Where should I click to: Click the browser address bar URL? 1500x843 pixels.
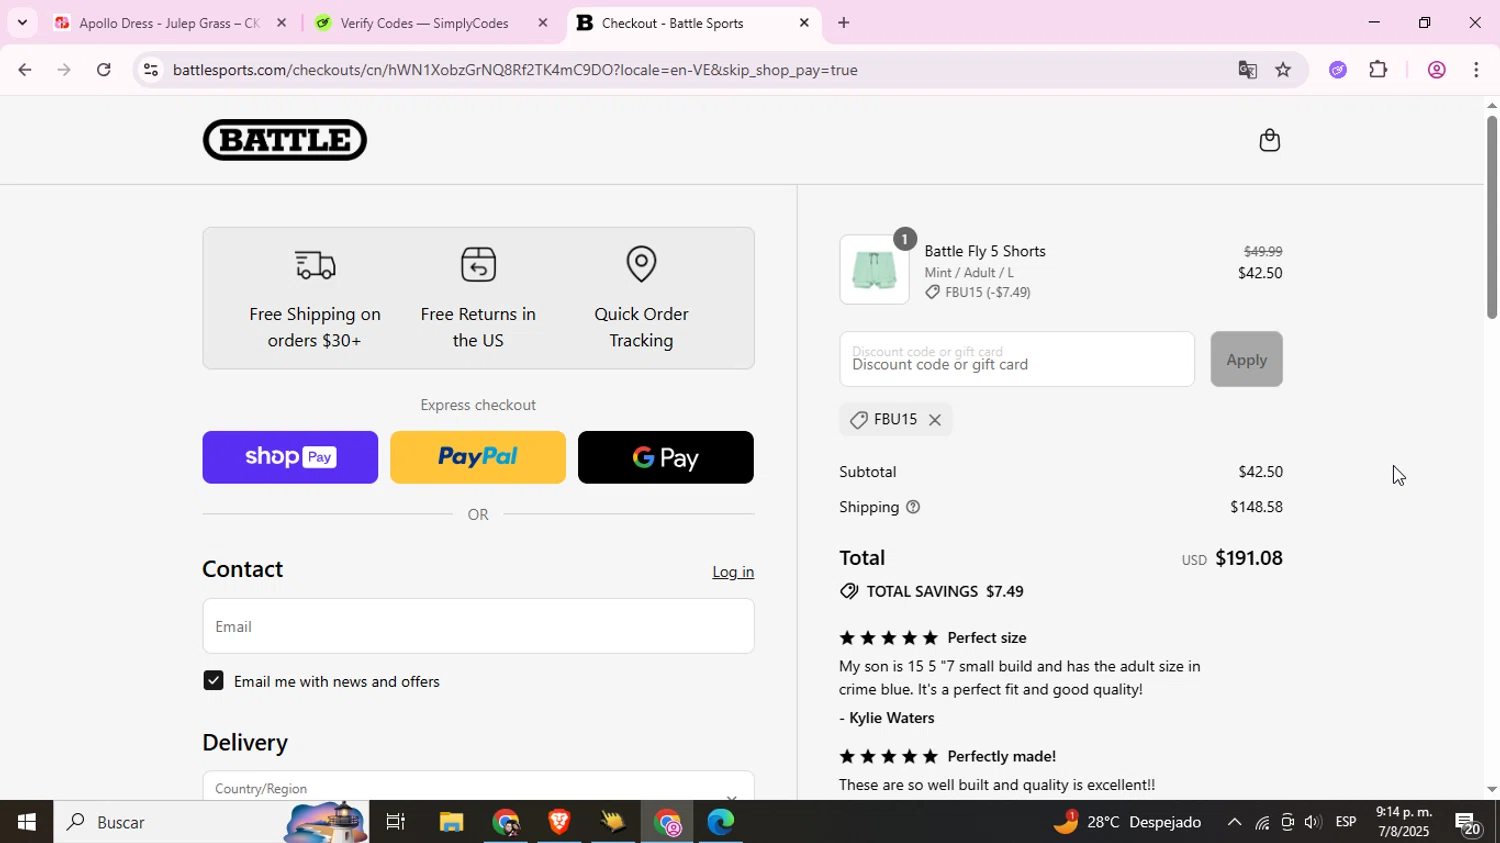coord(515,70)
